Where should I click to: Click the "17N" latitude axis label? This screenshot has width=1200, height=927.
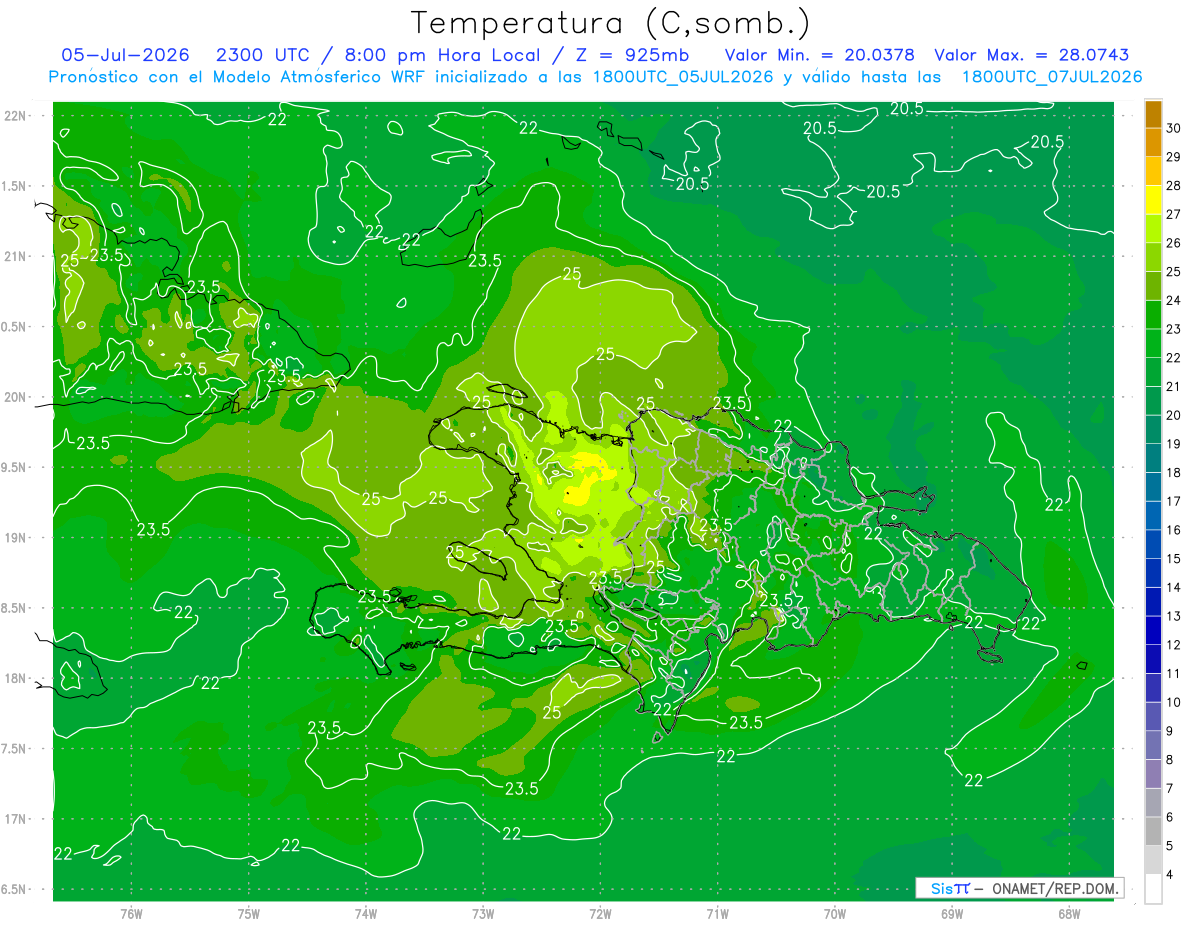(15, 819)
